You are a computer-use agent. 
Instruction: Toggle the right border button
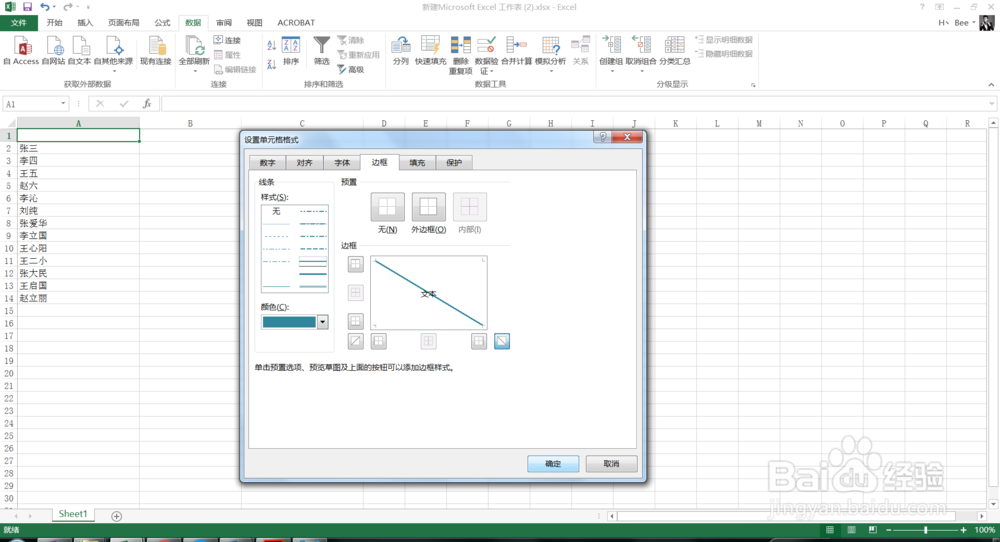[479, 341]
